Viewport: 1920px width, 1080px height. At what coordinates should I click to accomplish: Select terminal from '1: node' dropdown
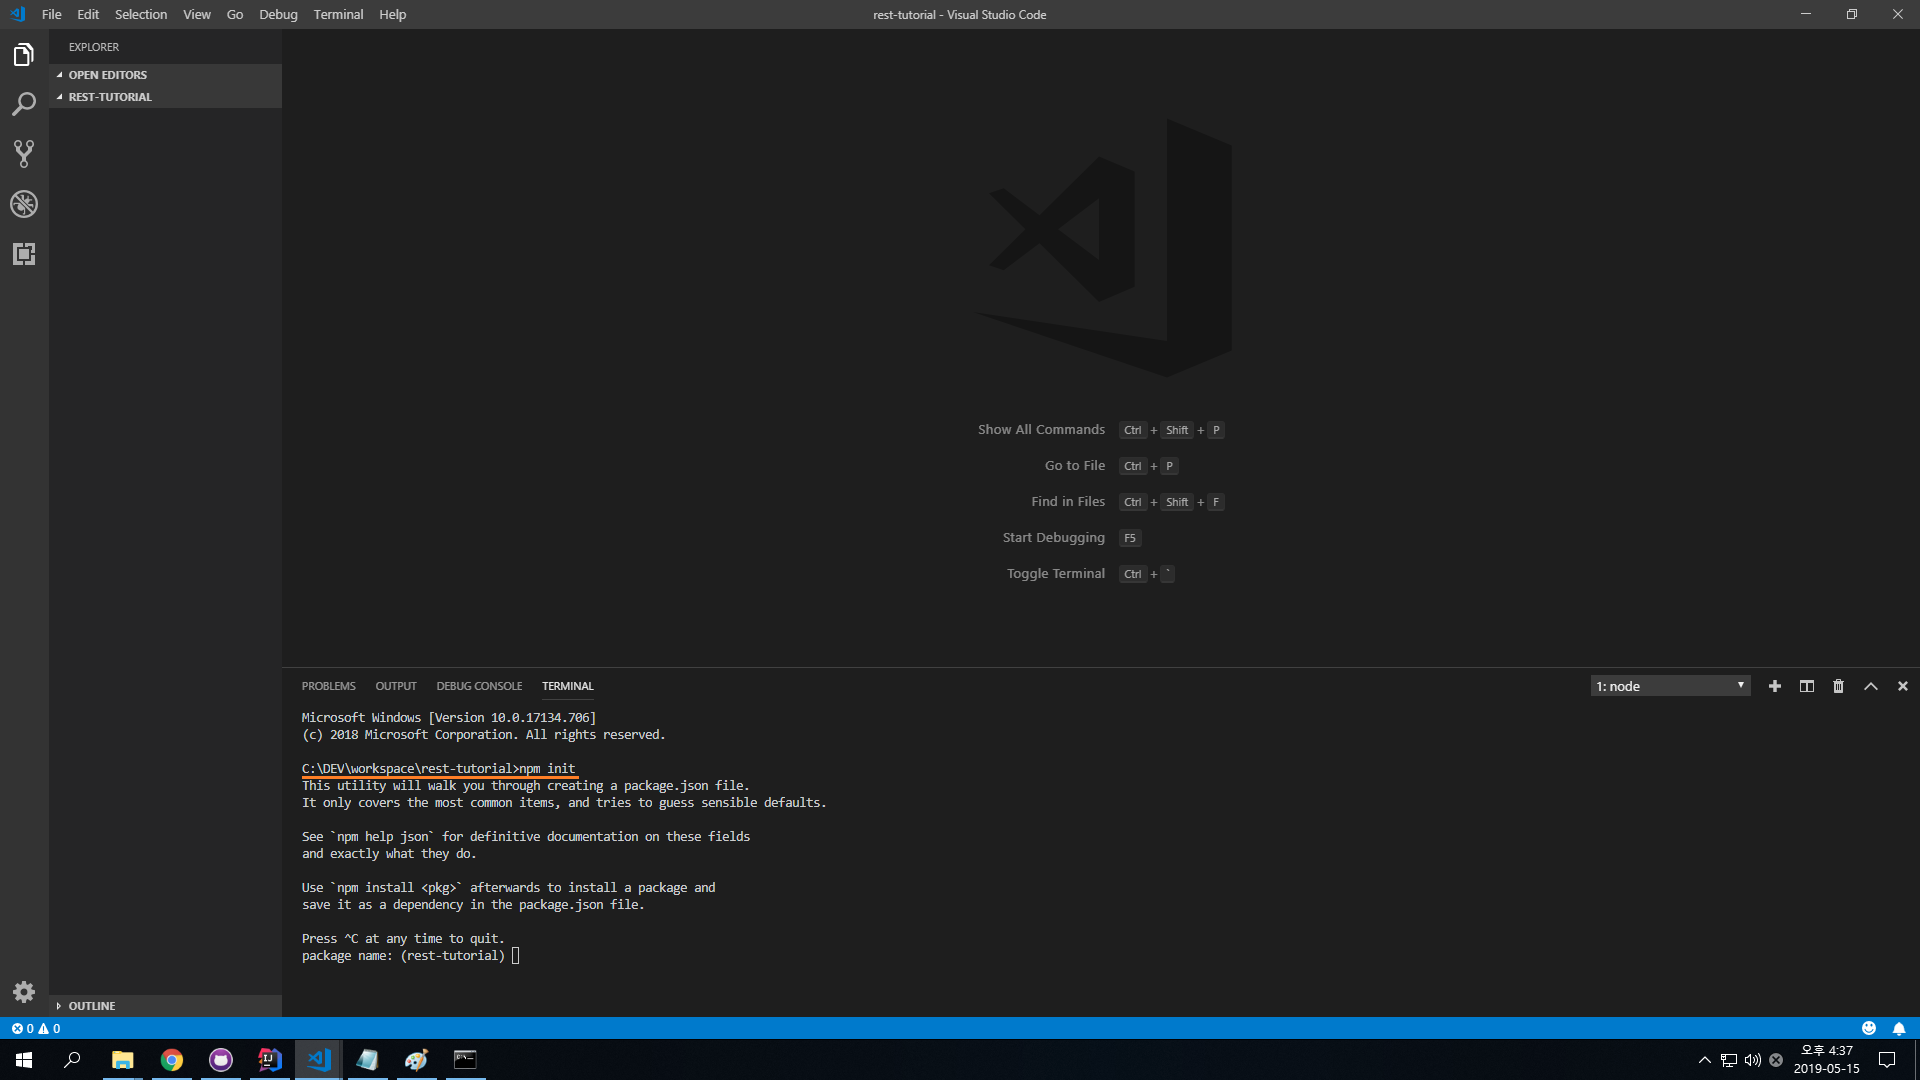point(1670,686)
